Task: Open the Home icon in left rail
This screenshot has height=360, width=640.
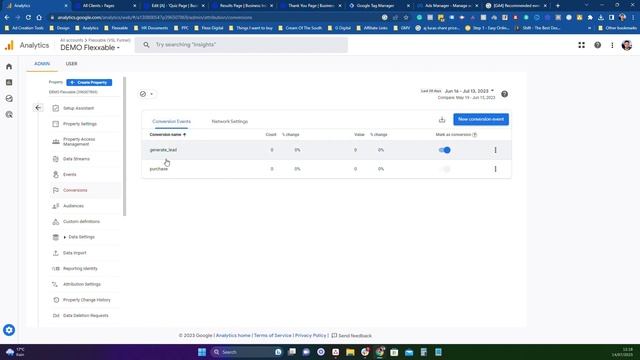Action: pos(9,66)
